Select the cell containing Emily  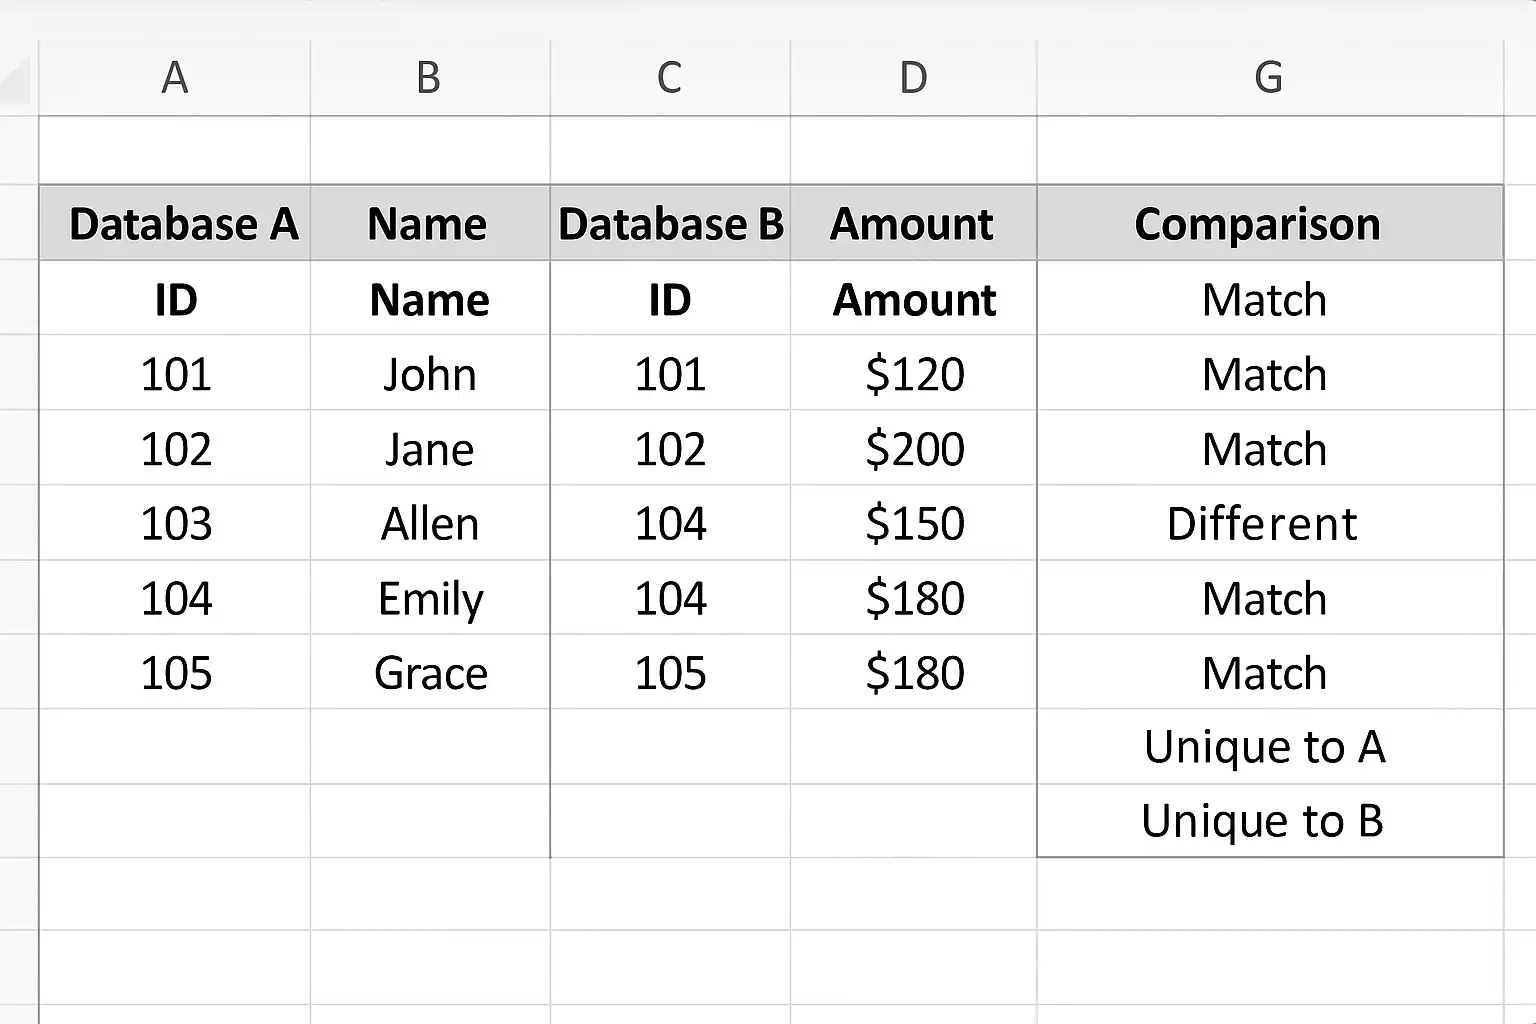[430, 598]
